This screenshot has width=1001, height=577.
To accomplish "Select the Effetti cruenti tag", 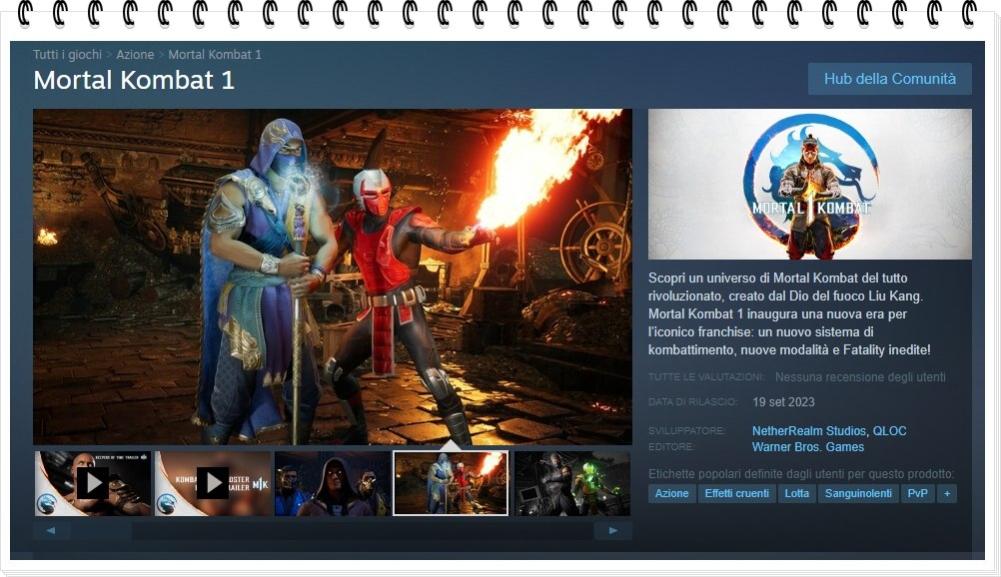I will click(x=736, y=494).
